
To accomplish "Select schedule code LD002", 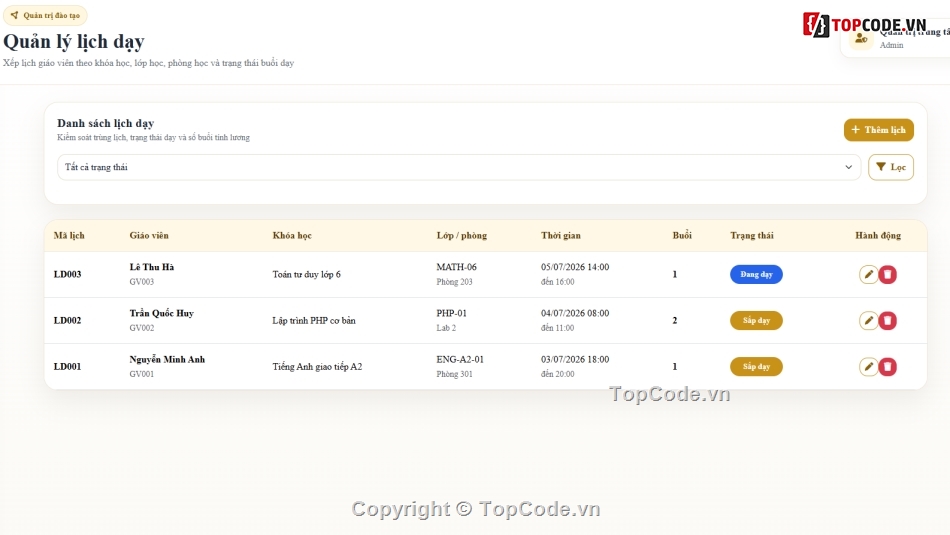I will point(67,321).
